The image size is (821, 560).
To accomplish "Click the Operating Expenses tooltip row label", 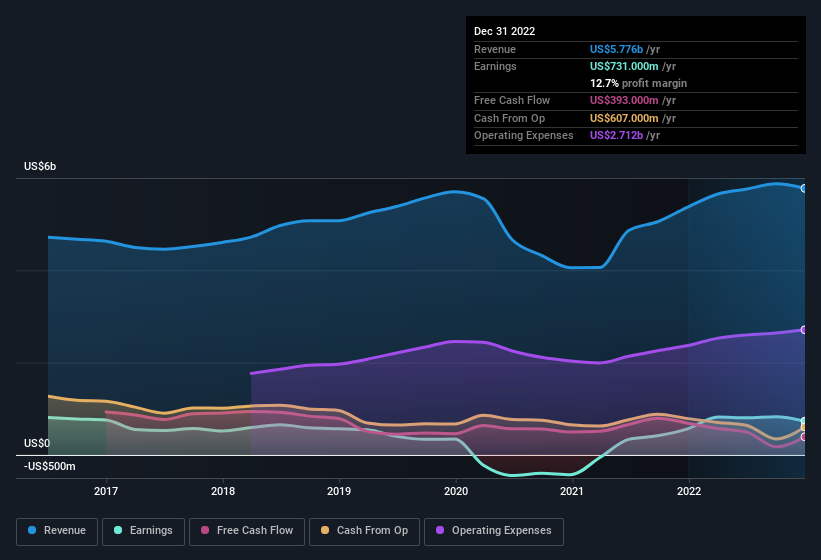I will click(x=524, y=136).
